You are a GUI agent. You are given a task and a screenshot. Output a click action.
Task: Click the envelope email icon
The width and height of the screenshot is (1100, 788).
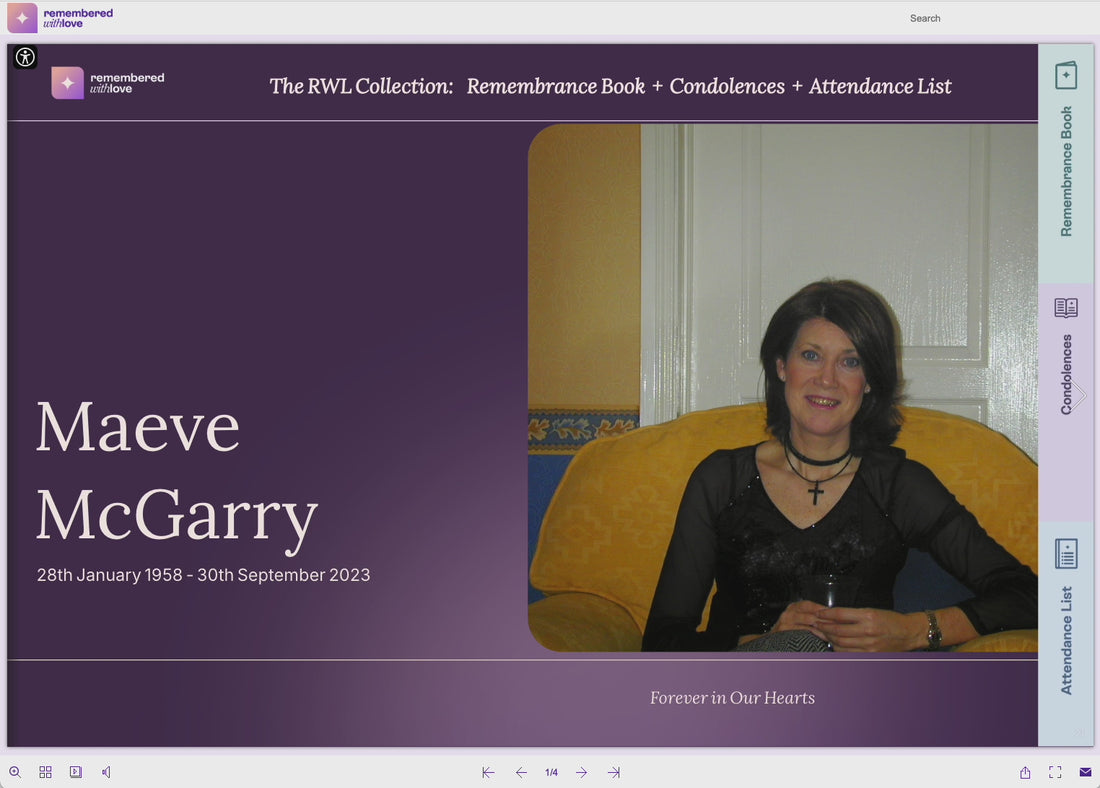tap(1085, 772)
